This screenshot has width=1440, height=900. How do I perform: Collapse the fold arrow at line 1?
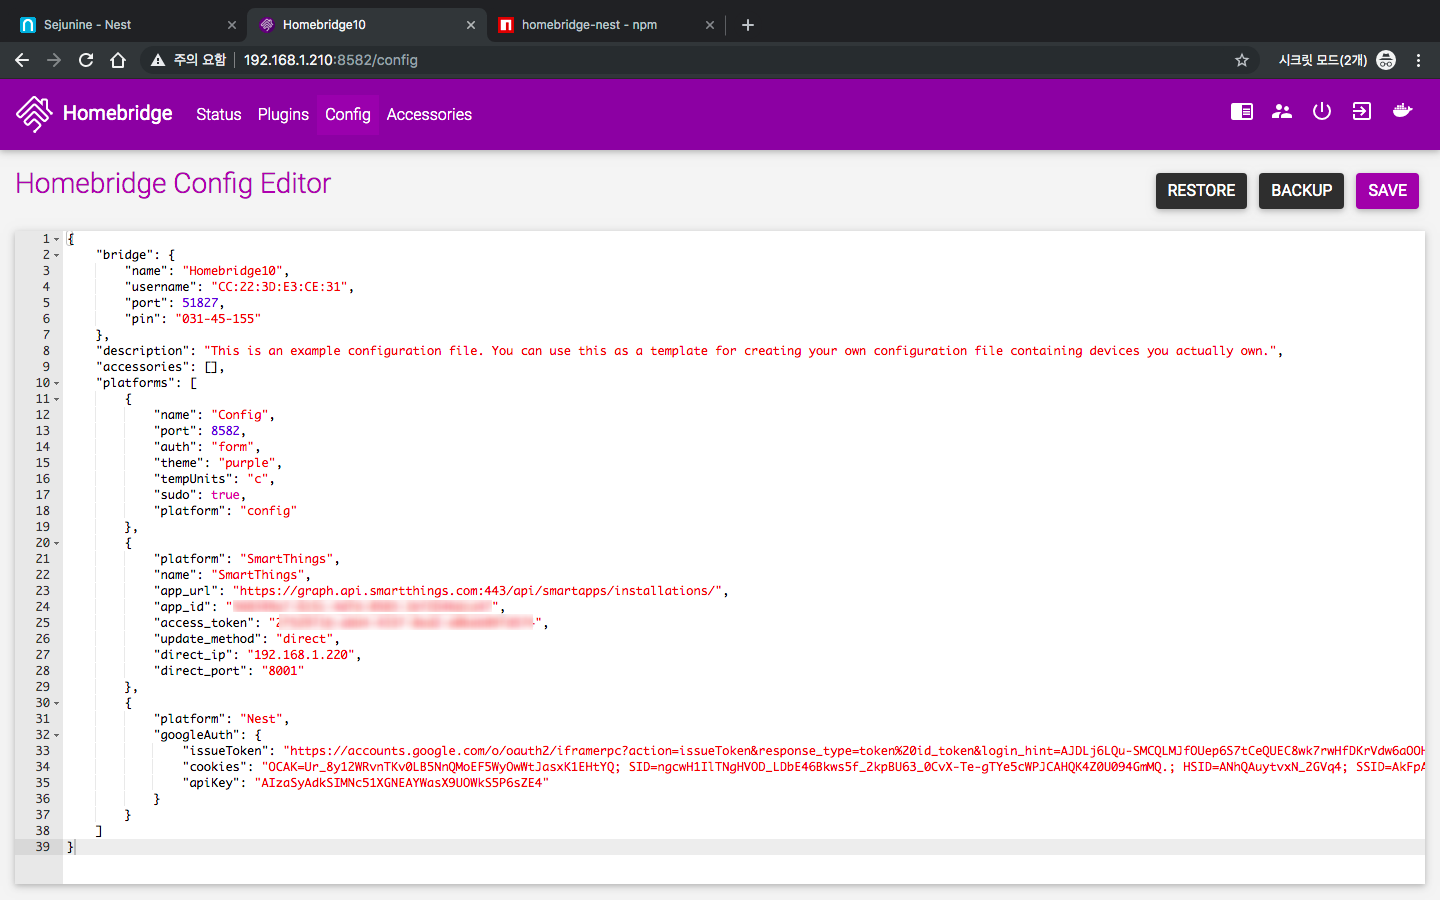pyautogui.click(x=57, y=239)
